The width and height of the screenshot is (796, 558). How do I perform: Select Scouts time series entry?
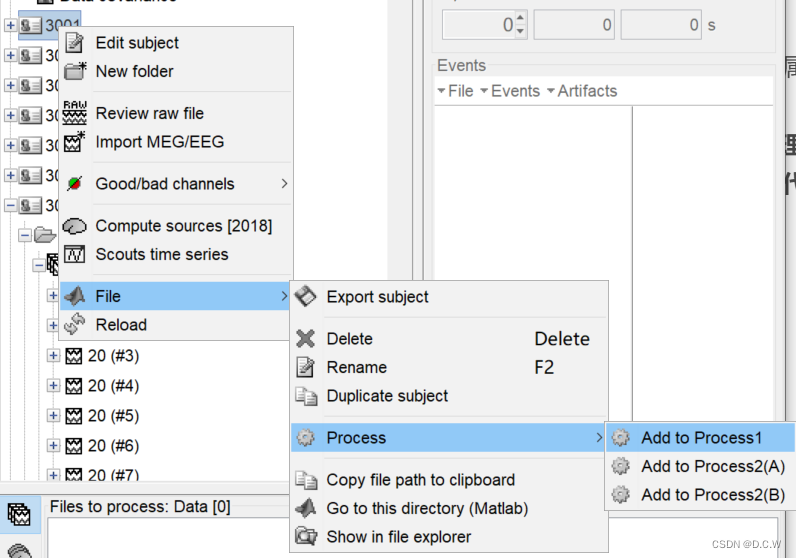click(x=176, y=254)
